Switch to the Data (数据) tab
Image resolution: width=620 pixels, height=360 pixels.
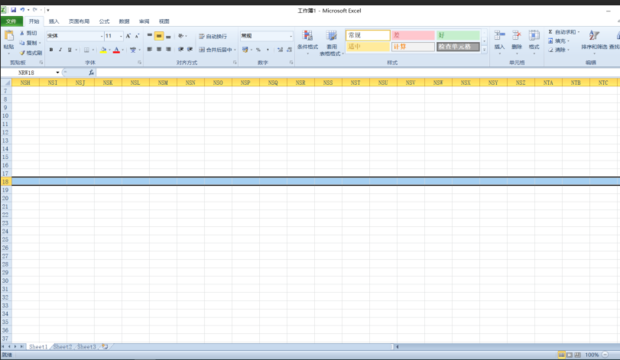pyautogui.click(x=124, y=21)
